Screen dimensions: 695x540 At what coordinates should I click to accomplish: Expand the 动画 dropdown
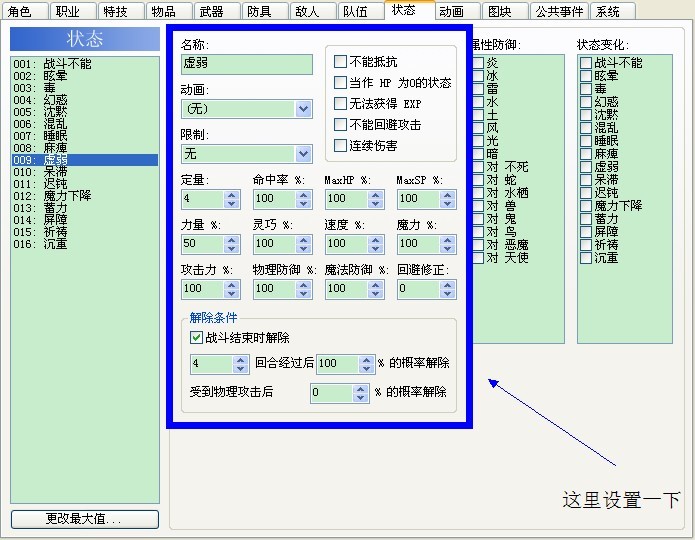pyautogui.click(x=303, y=109)
